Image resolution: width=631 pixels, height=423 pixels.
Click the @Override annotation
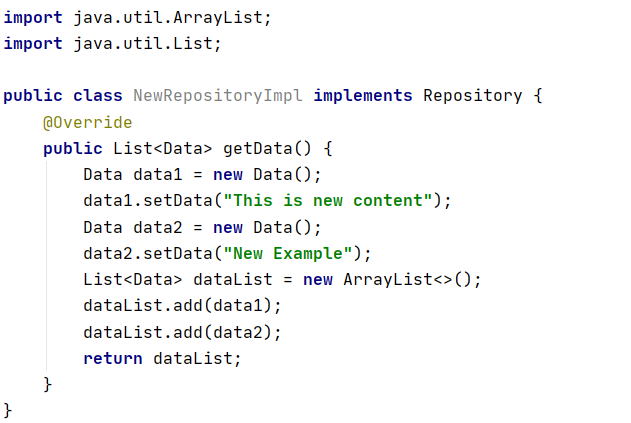click(x=87, y=122)
